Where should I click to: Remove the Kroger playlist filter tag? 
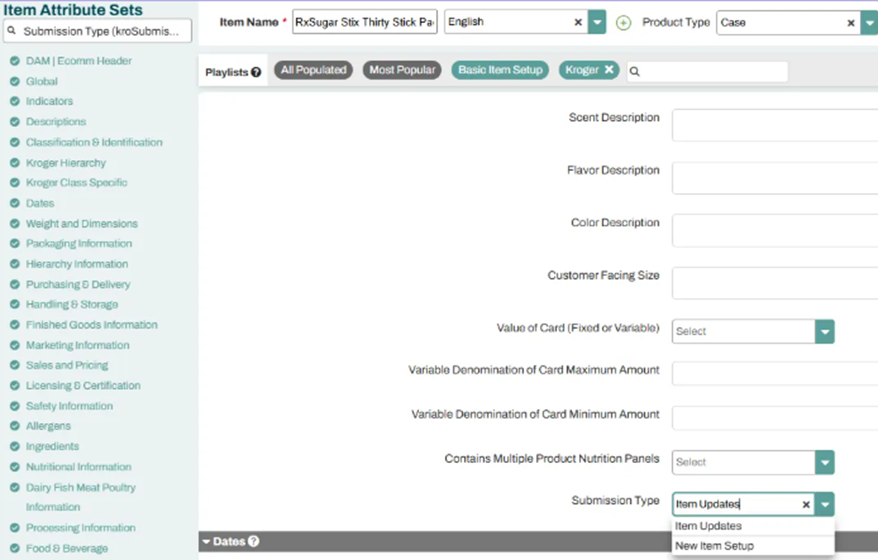(608, 70)
